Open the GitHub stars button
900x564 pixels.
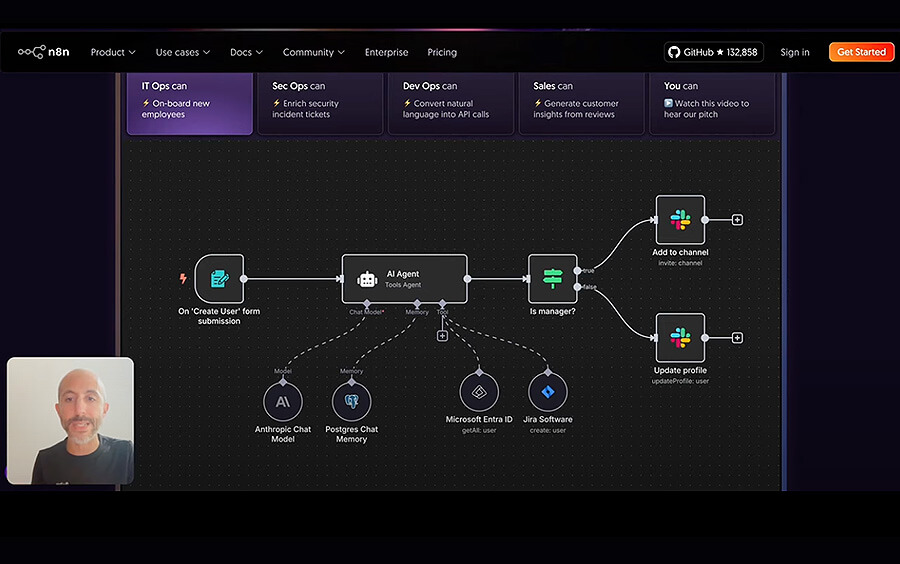[713, 52]
